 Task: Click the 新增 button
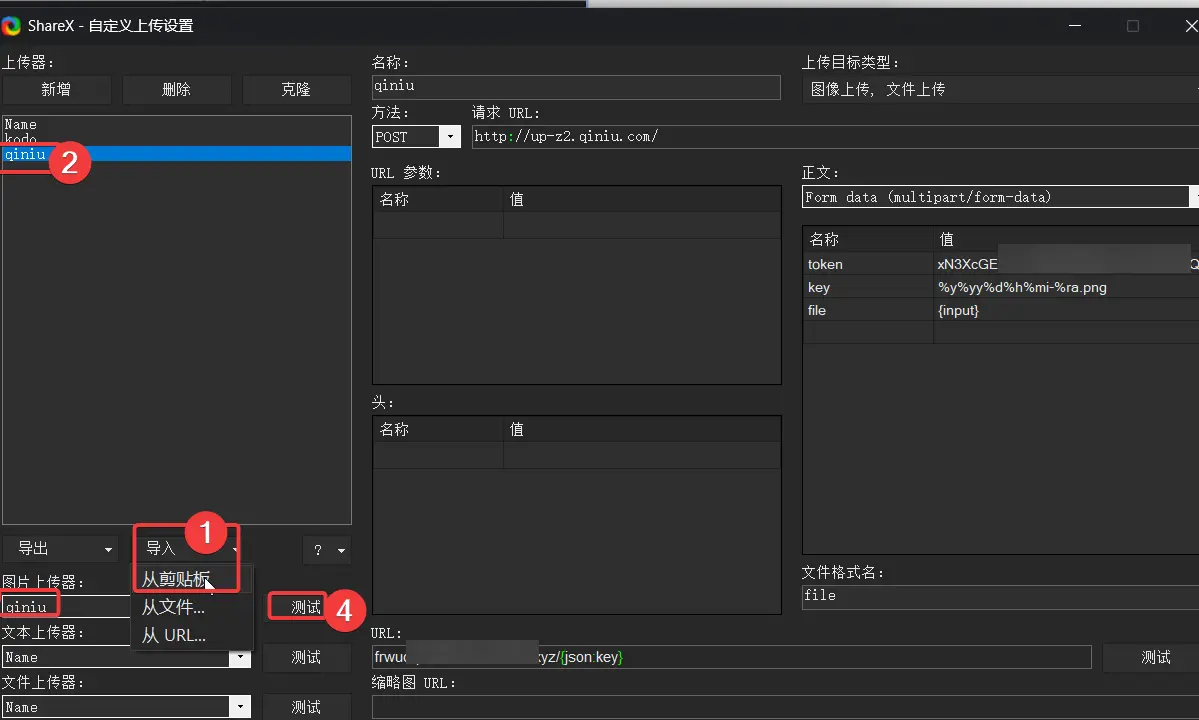coord(56,89)
